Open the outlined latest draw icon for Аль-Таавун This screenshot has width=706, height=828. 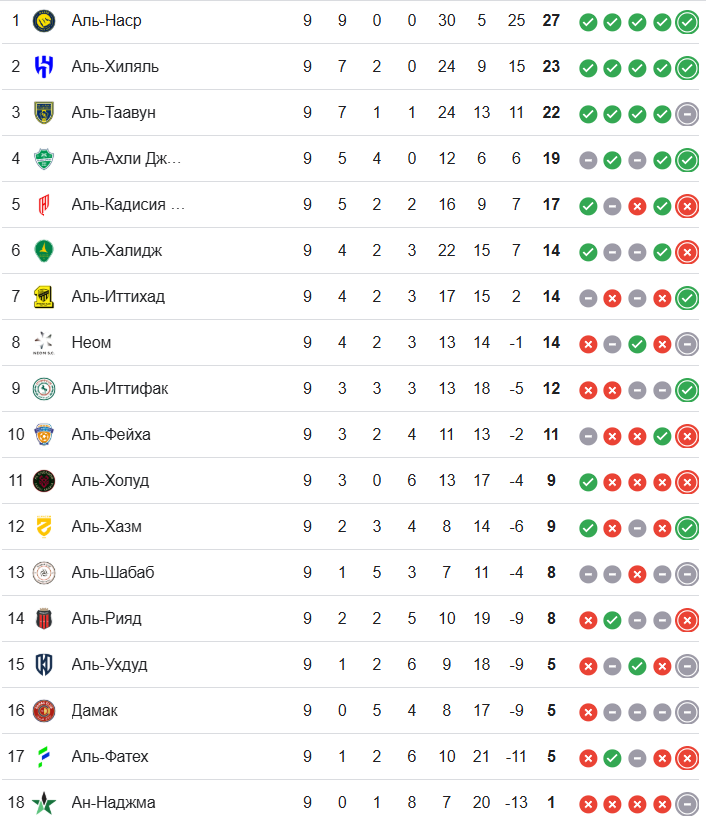(686, 113)
